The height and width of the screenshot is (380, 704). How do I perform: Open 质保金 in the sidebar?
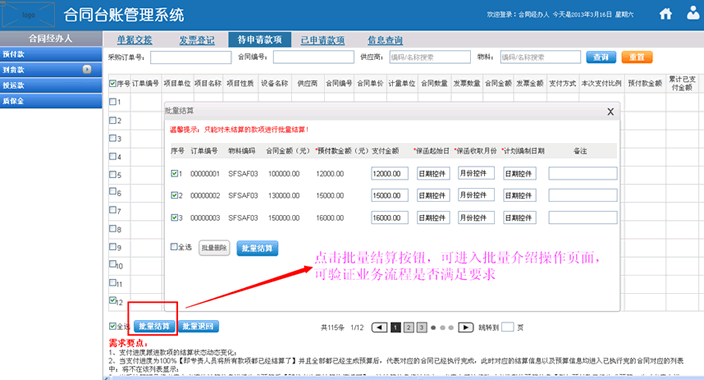51,101
